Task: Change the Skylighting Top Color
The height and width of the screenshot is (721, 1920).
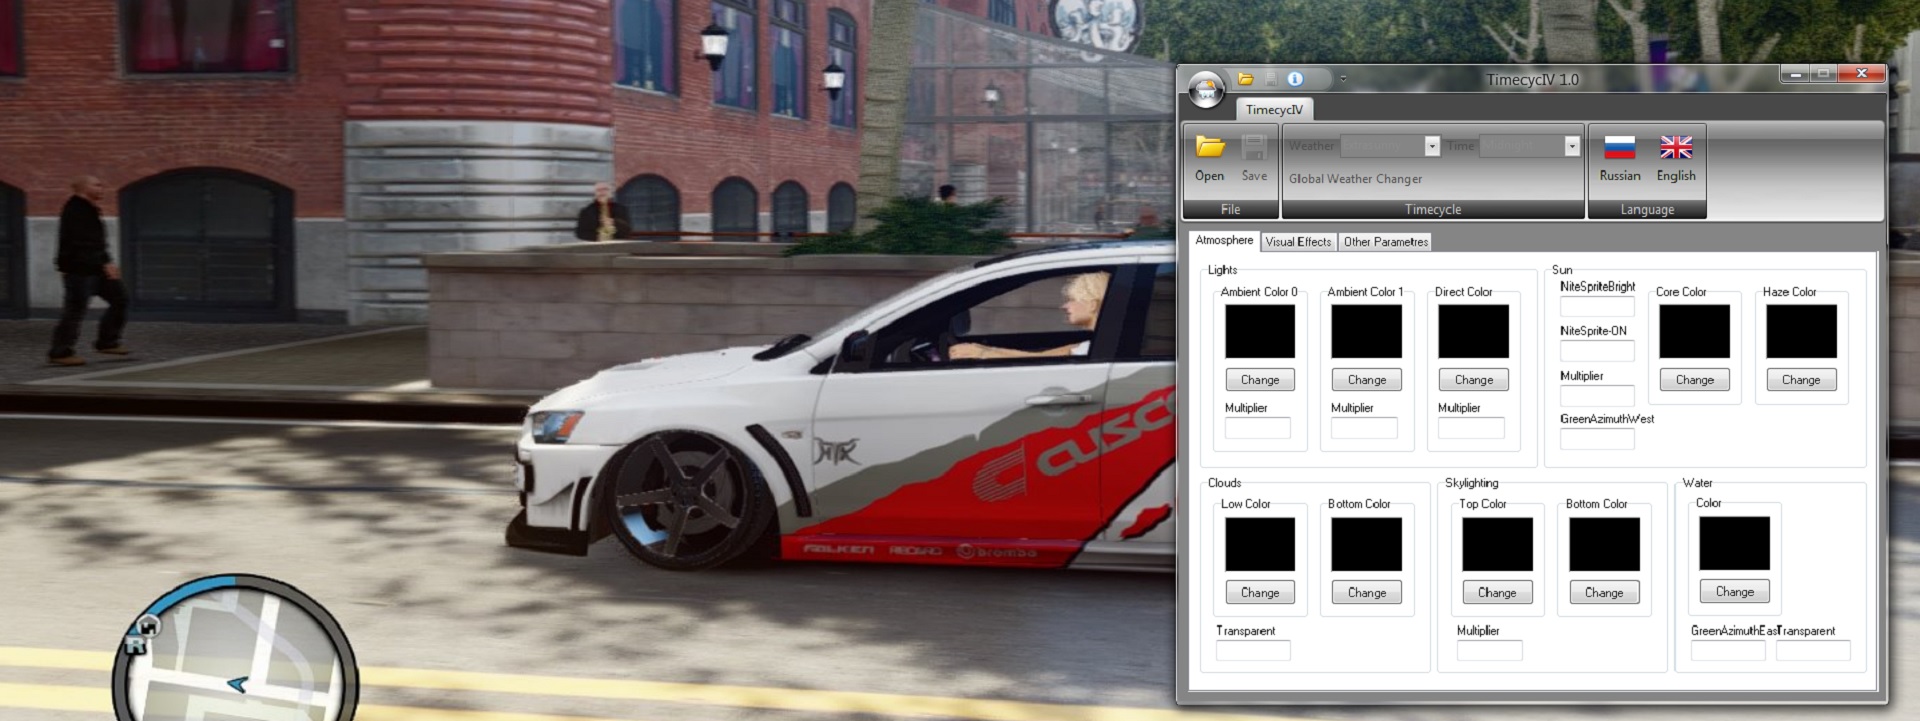Action: click(1498, 593)
